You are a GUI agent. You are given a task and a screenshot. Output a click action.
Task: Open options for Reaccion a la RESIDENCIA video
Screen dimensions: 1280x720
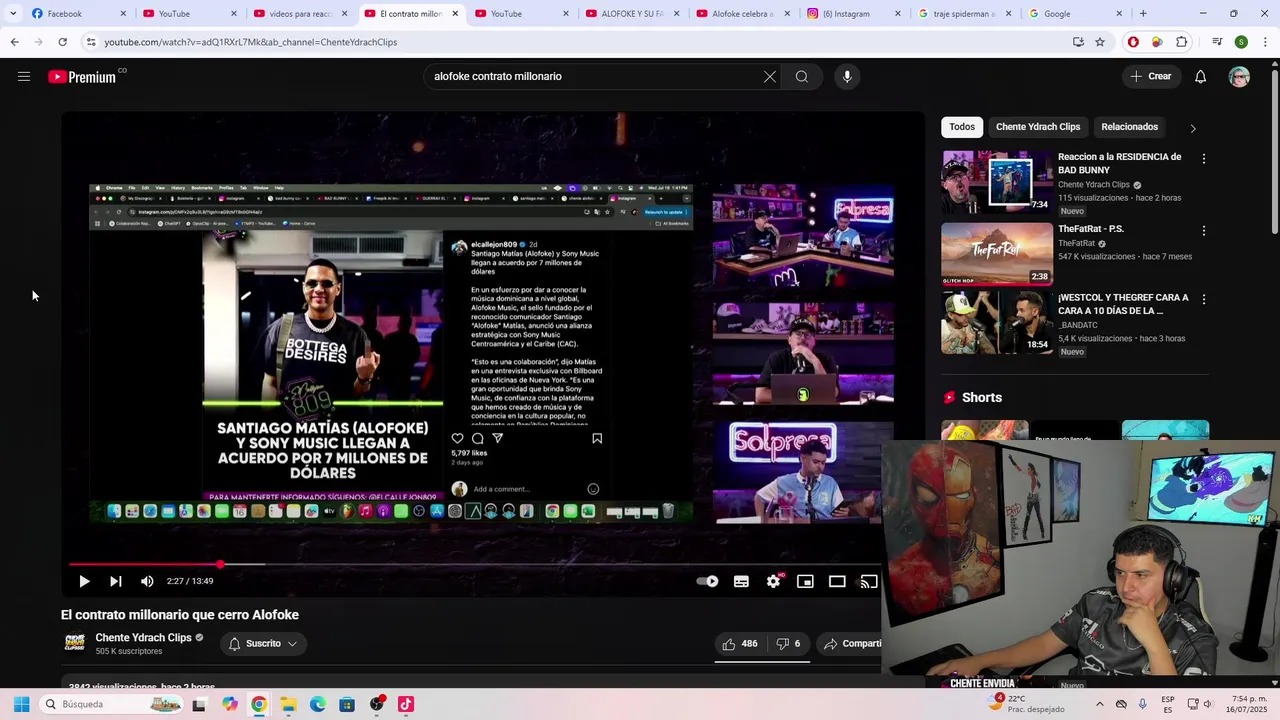1203,159
